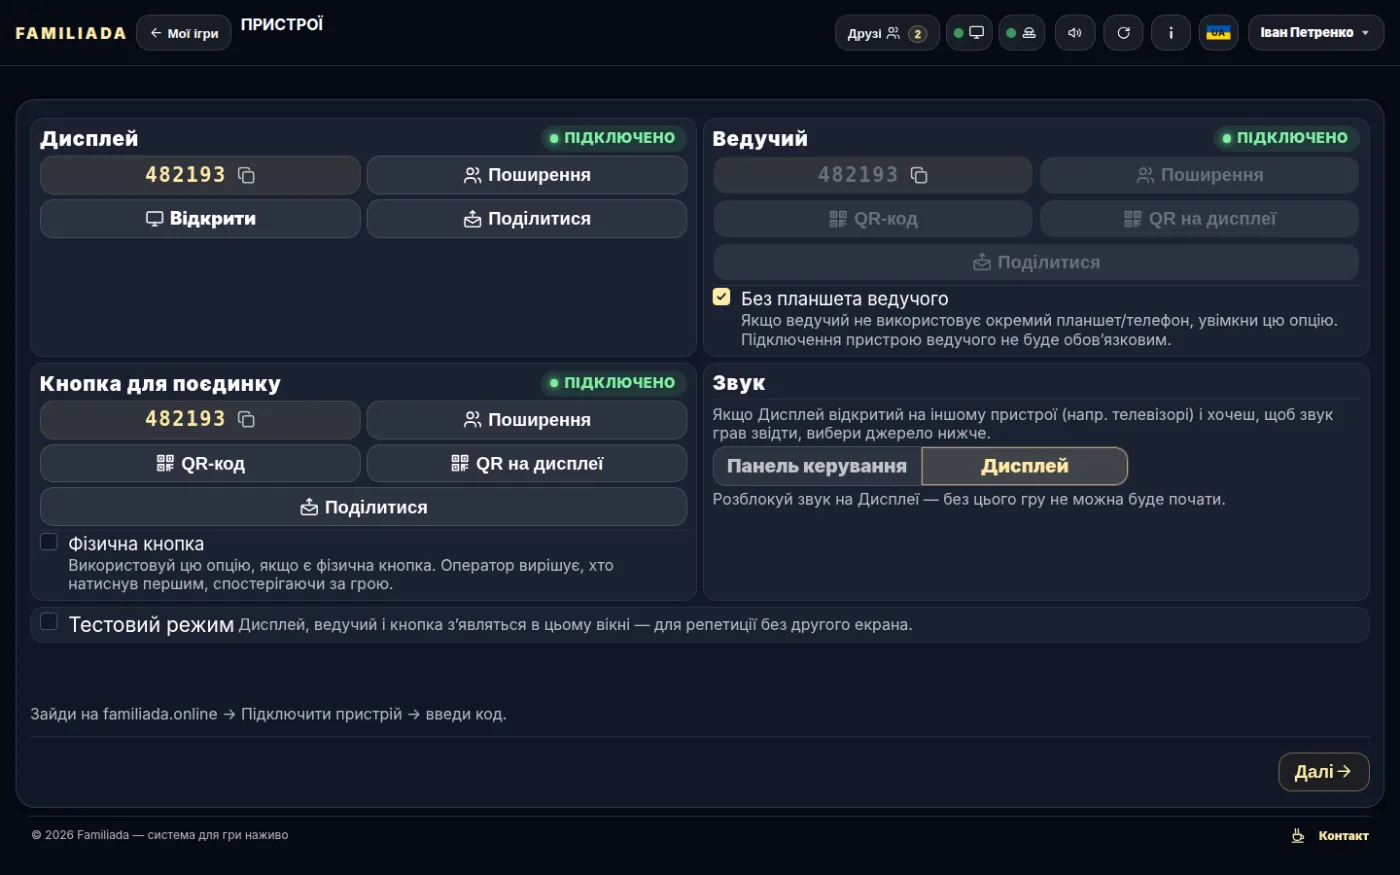Viewport: 1400px width, 875px height.
Task: Enable the 'Фізична кнопка' checkbox
Action: (48, 541)
